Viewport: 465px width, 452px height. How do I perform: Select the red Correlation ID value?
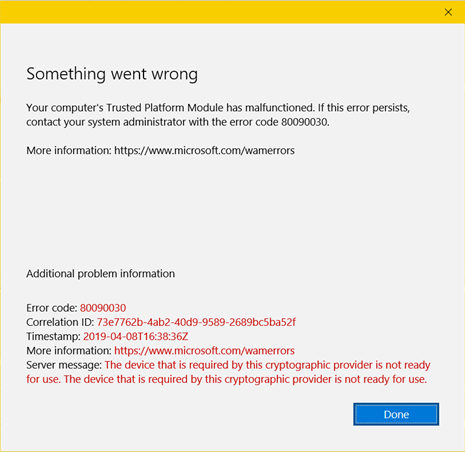[196, 322]
